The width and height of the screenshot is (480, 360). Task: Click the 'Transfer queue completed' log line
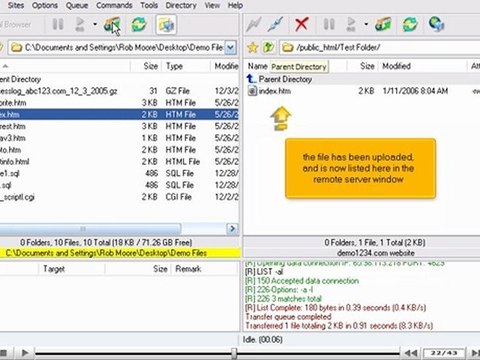(x=289, y=316)
